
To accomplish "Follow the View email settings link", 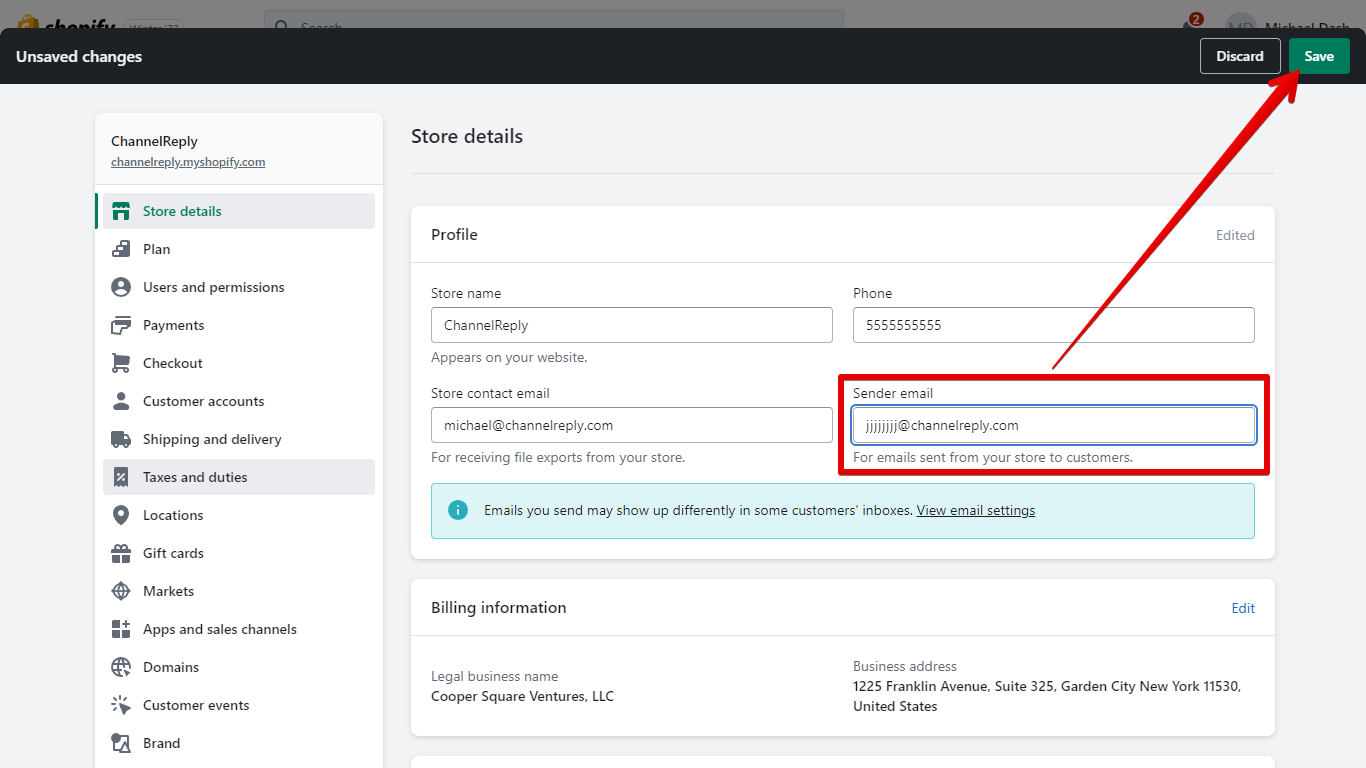I will (976, 510).
